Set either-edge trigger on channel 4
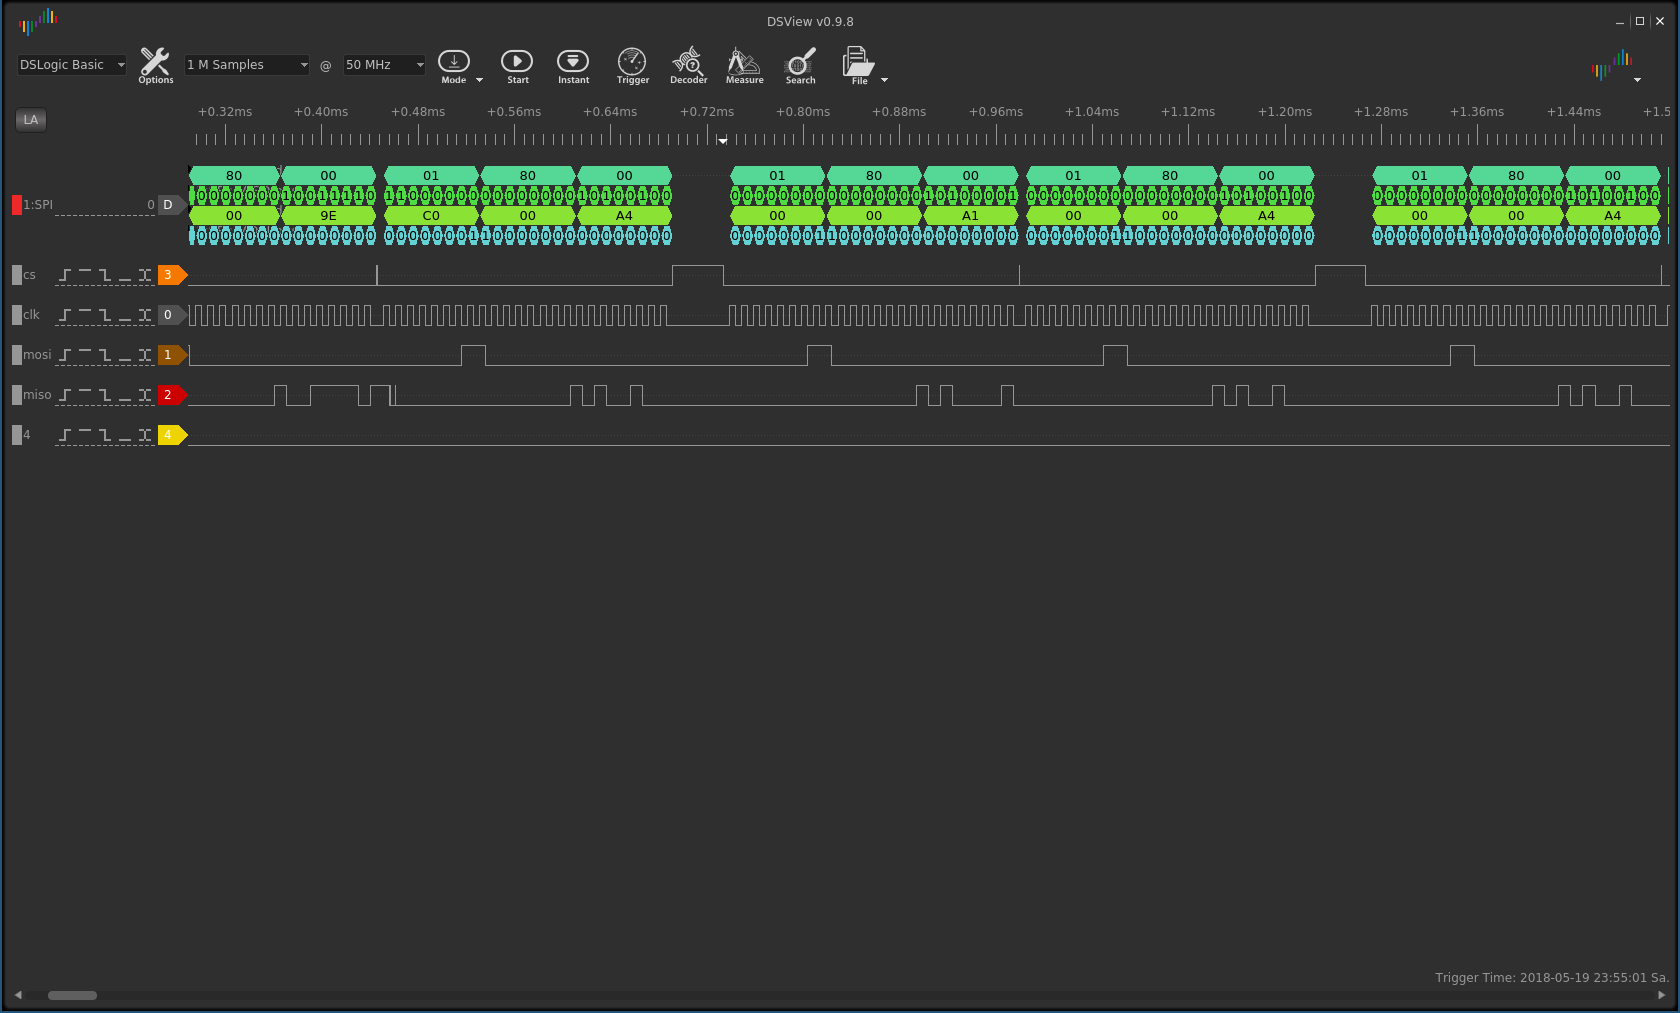The height and width of the screenshot is (1013, 1680). pos(145,435)
